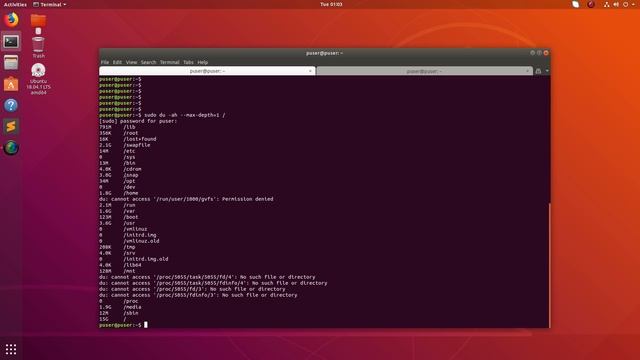This screenshot has height=360, width=640.
Task: Click the '/cdrom' output line
Action: click(120, 169)
